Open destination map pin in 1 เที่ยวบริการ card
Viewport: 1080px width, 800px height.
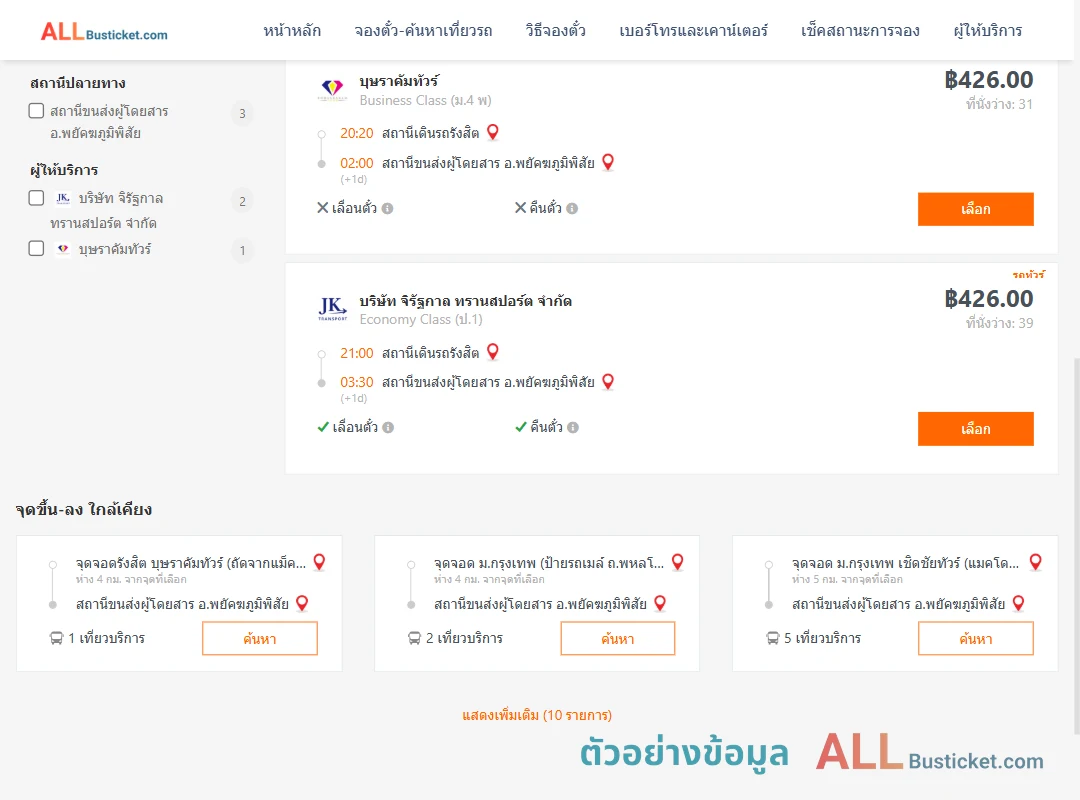(x=302, y=604)
